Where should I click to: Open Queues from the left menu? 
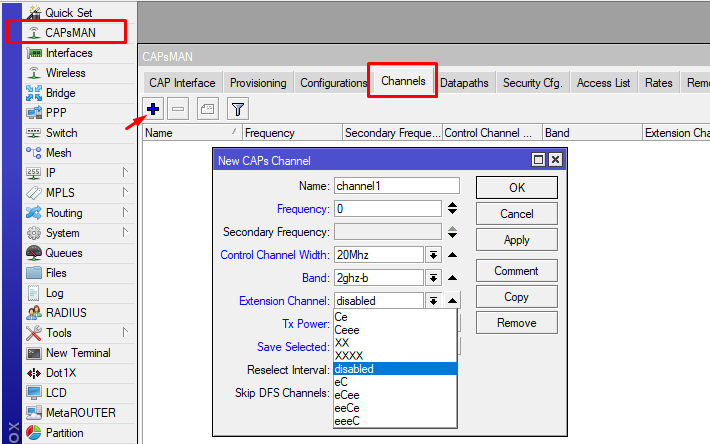[x=64, y=253]
